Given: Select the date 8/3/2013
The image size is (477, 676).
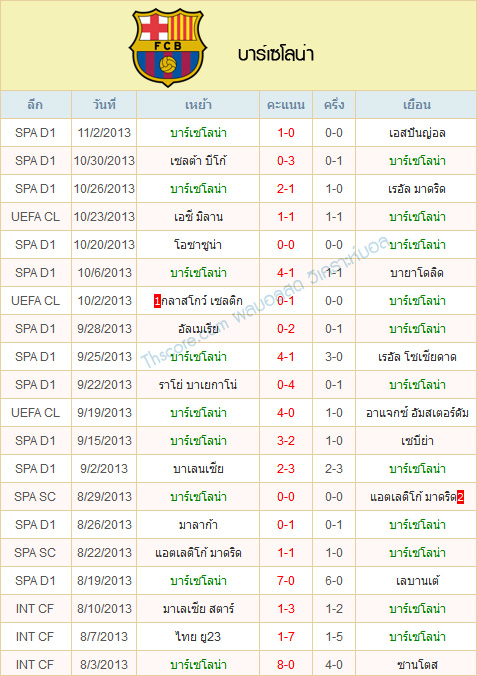Looking at the screenshot, I should coord(104,665).
